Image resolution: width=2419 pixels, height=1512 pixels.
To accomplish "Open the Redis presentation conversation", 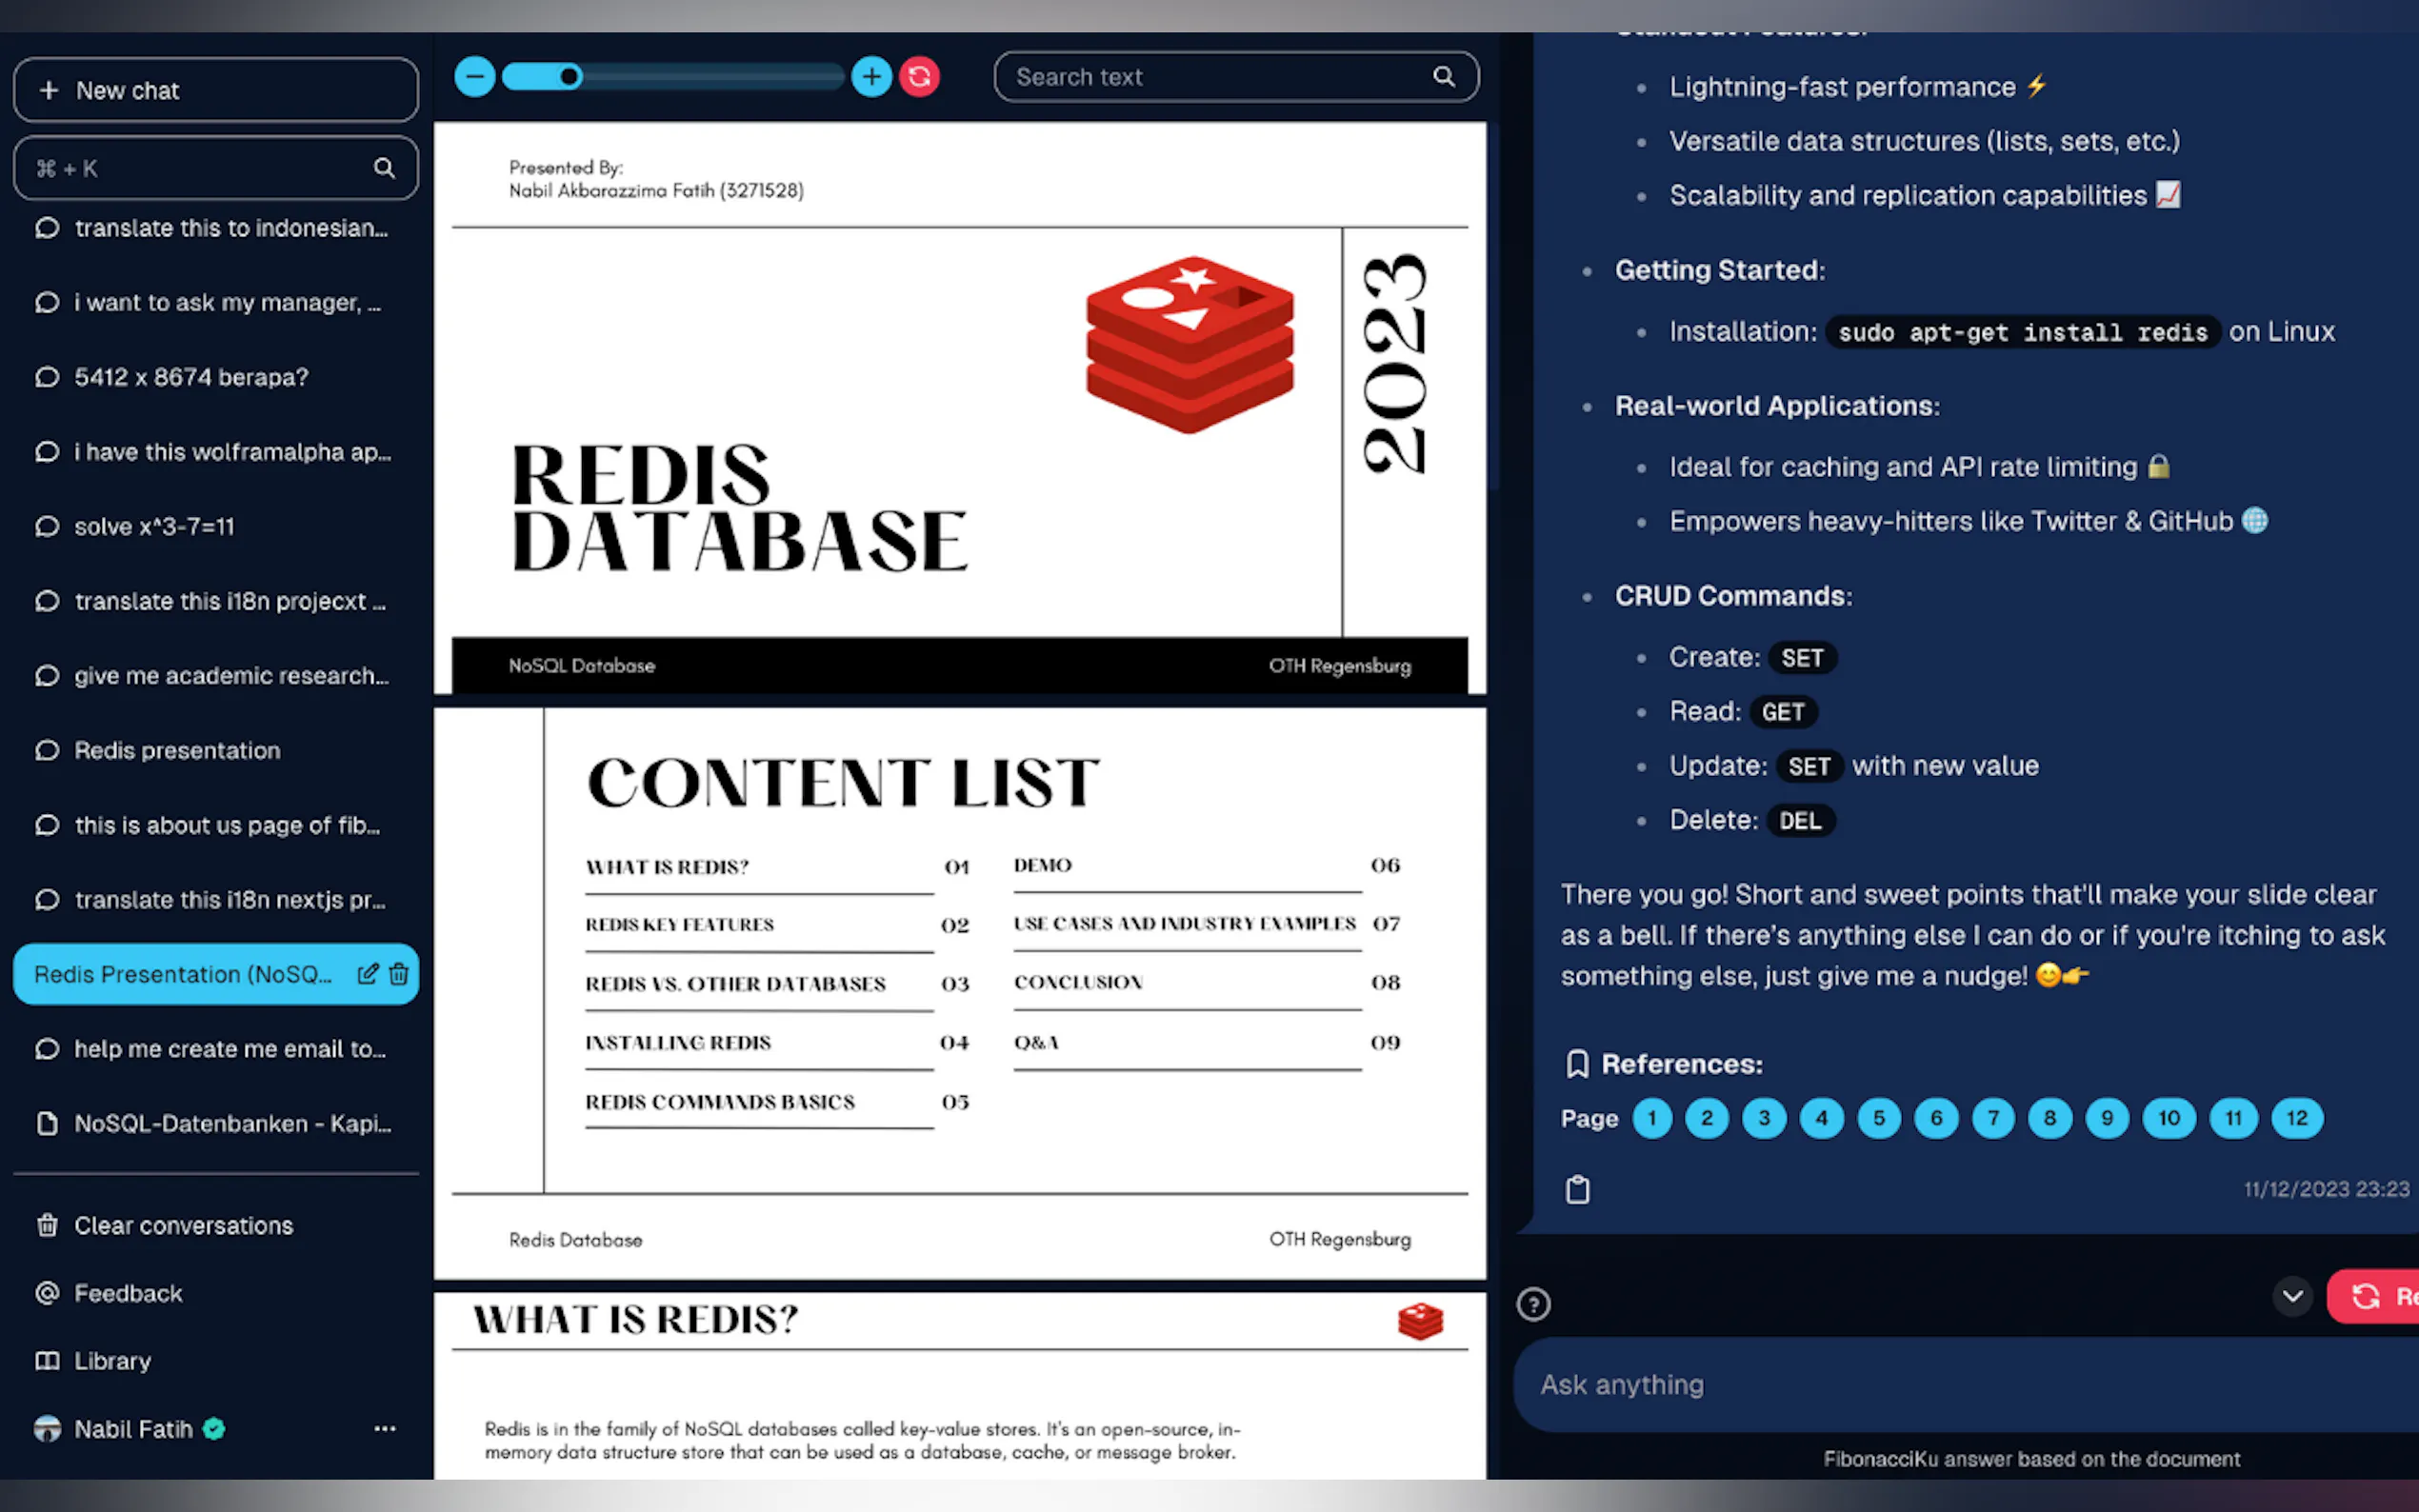I will click(177, 751).
